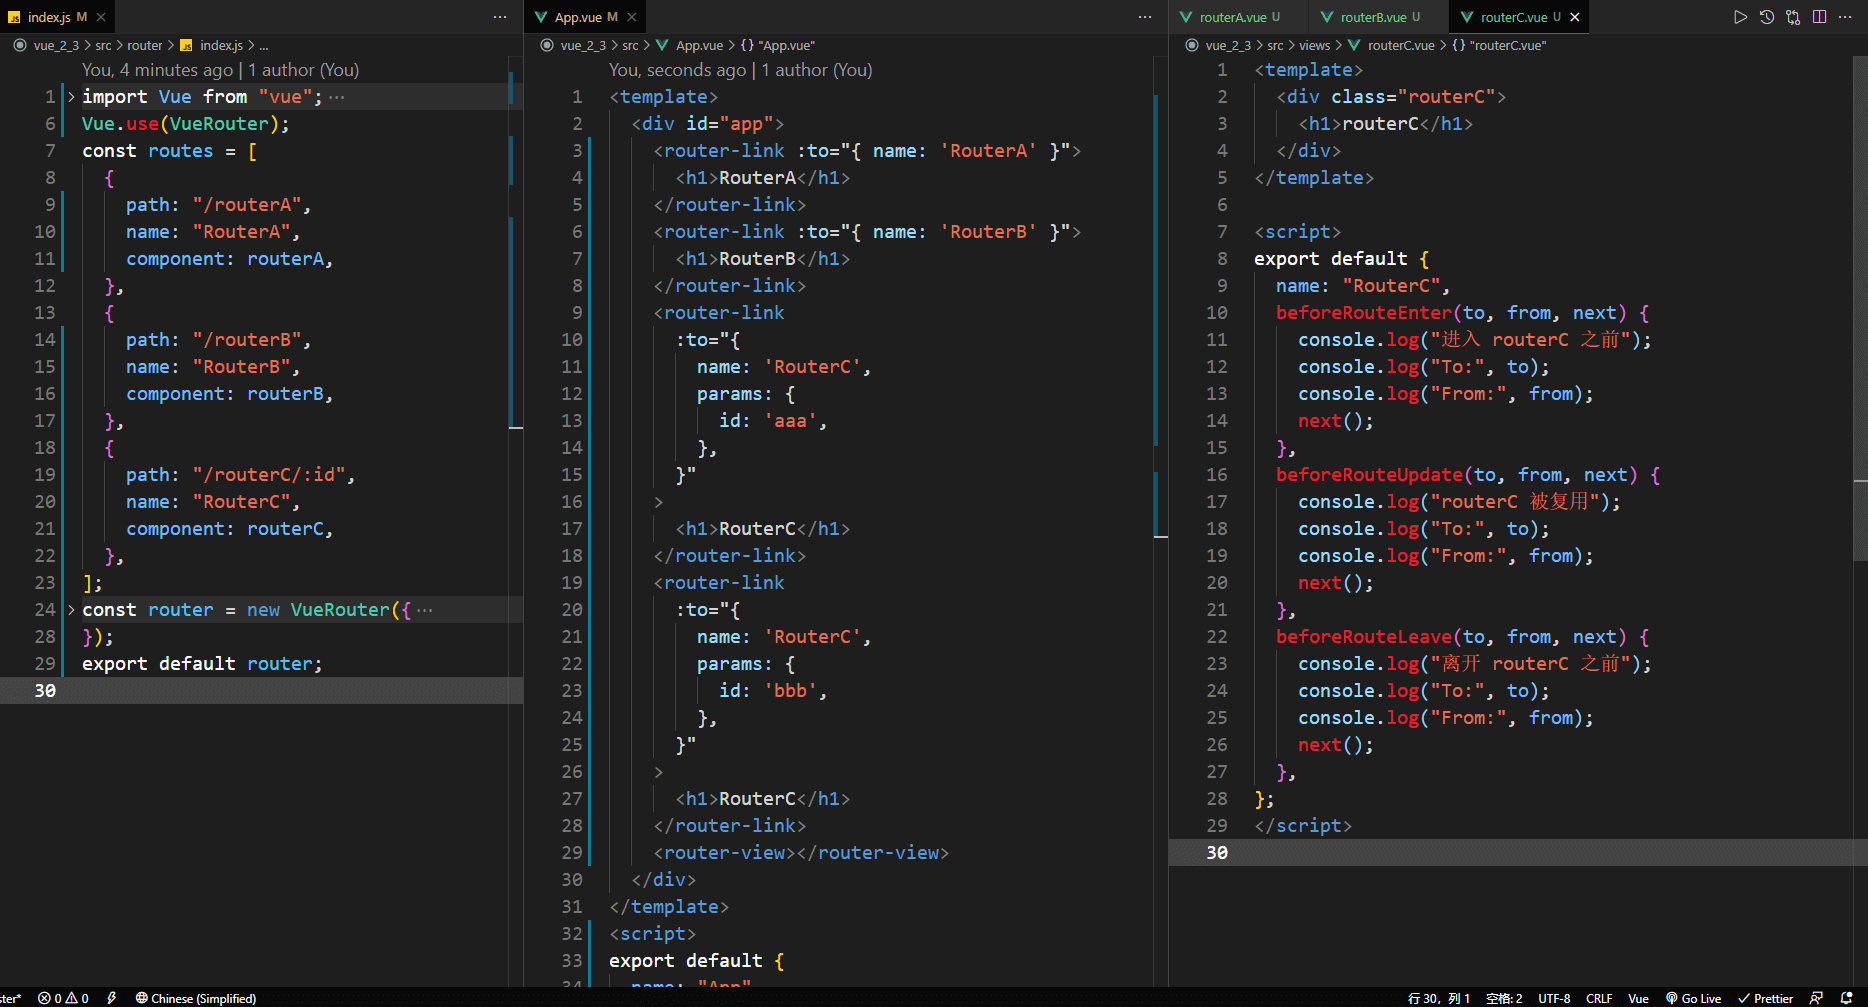This screenshot has height=1007, width=1868.
Task: Click "App.vue" symbol breadcrumb
Action: 777,45
